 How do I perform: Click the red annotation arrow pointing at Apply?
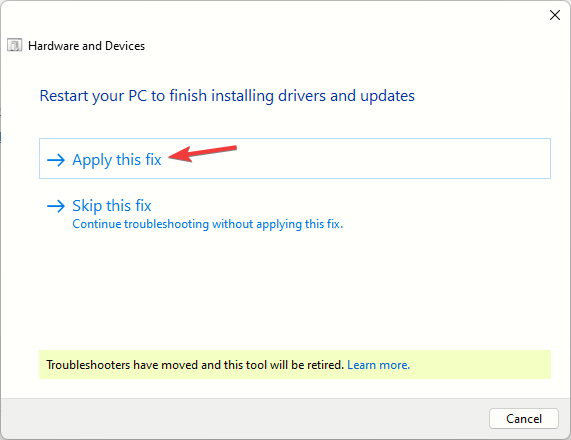point(202,153)
